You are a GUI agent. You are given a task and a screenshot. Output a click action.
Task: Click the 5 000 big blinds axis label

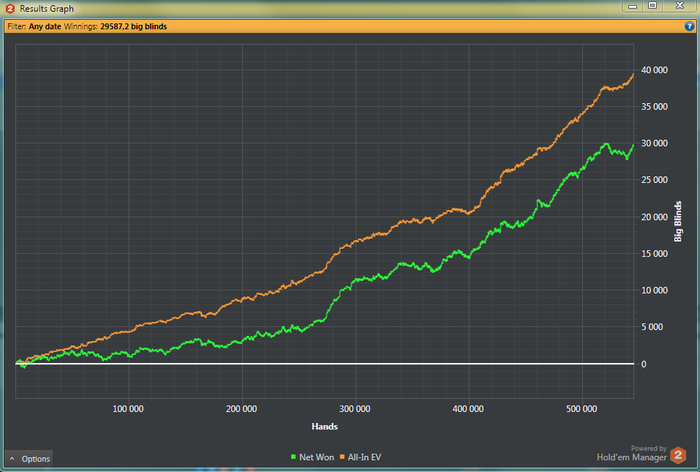pos(652,326)
